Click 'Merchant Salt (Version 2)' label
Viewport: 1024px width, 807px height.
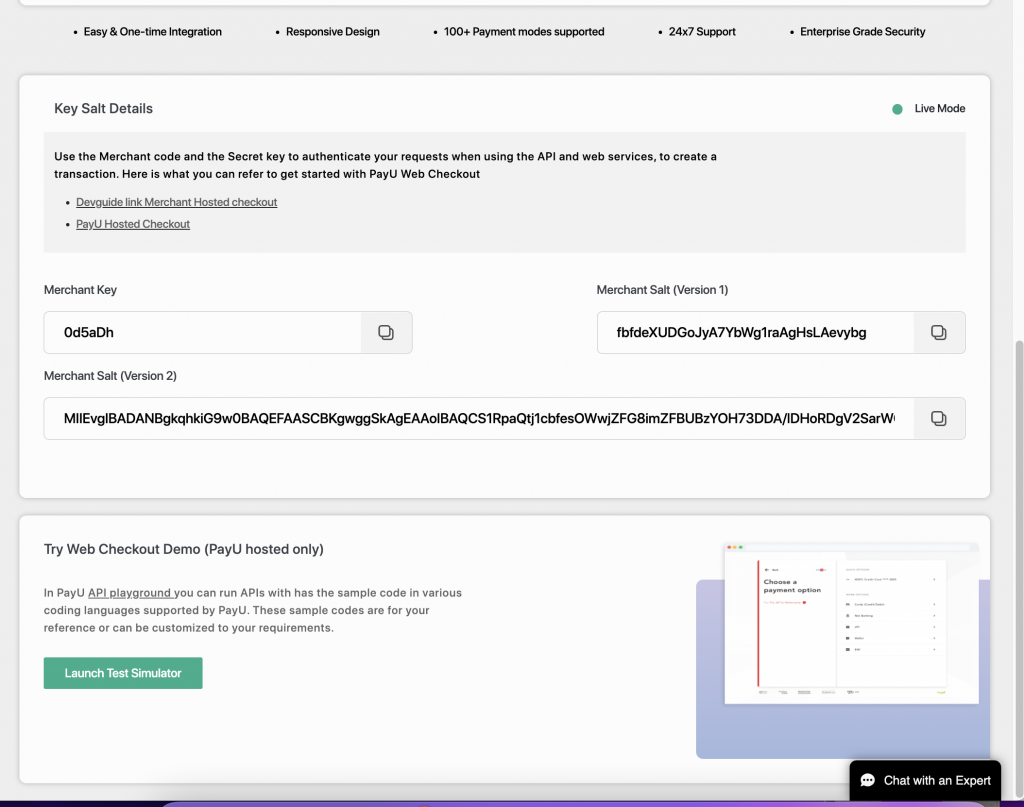[x=110, y=376]
